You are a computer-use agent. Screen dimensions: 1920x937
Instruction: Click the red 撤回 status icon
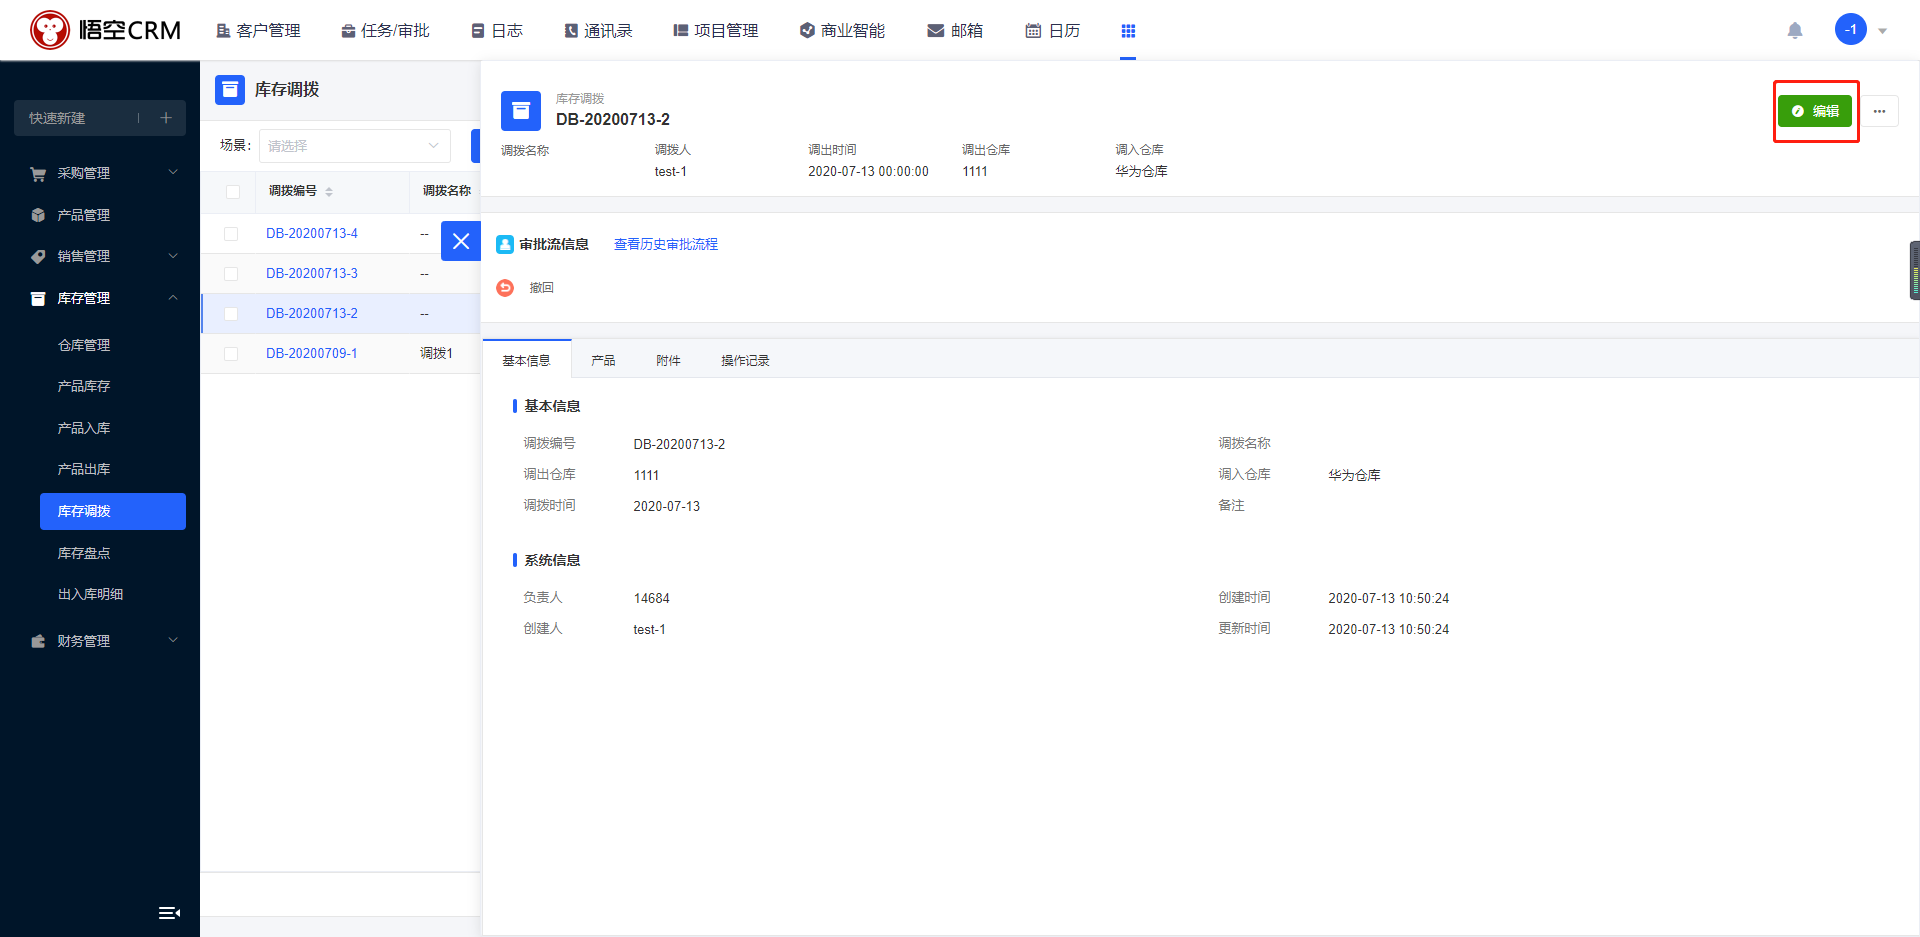pyautogui.click(x=505, y=288)
